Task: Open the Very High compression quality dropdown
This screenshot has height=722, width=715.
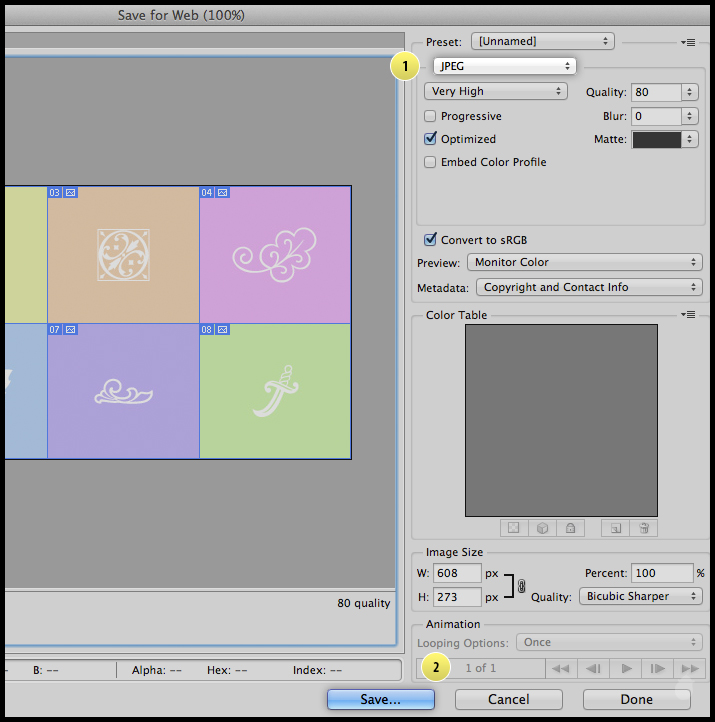Action: (496, 91)
